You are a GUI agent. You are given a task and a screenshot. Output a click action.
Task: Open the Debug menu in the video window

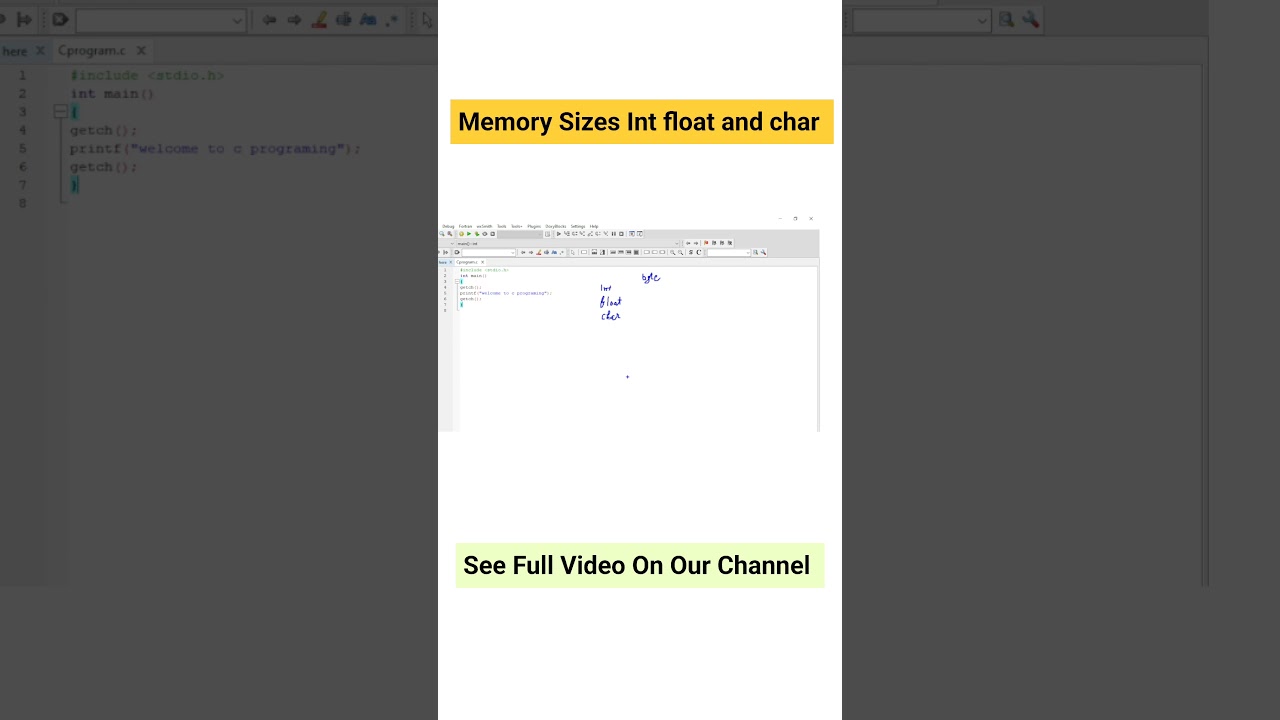click(448, 226)
